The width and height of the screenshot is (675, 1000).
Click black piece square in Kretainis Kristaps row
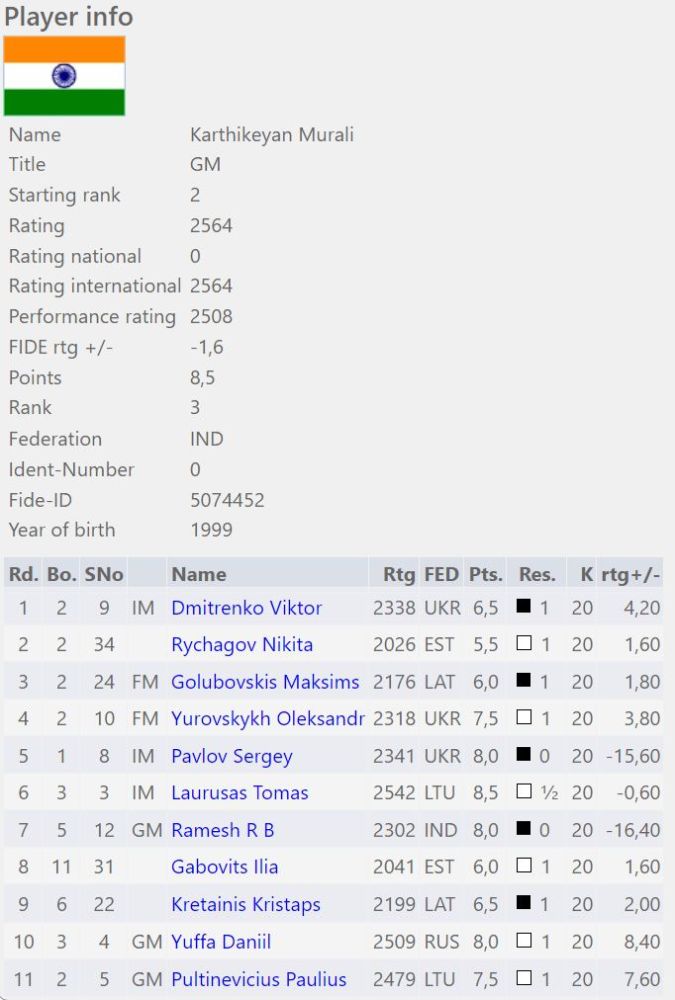pos(524,904)
